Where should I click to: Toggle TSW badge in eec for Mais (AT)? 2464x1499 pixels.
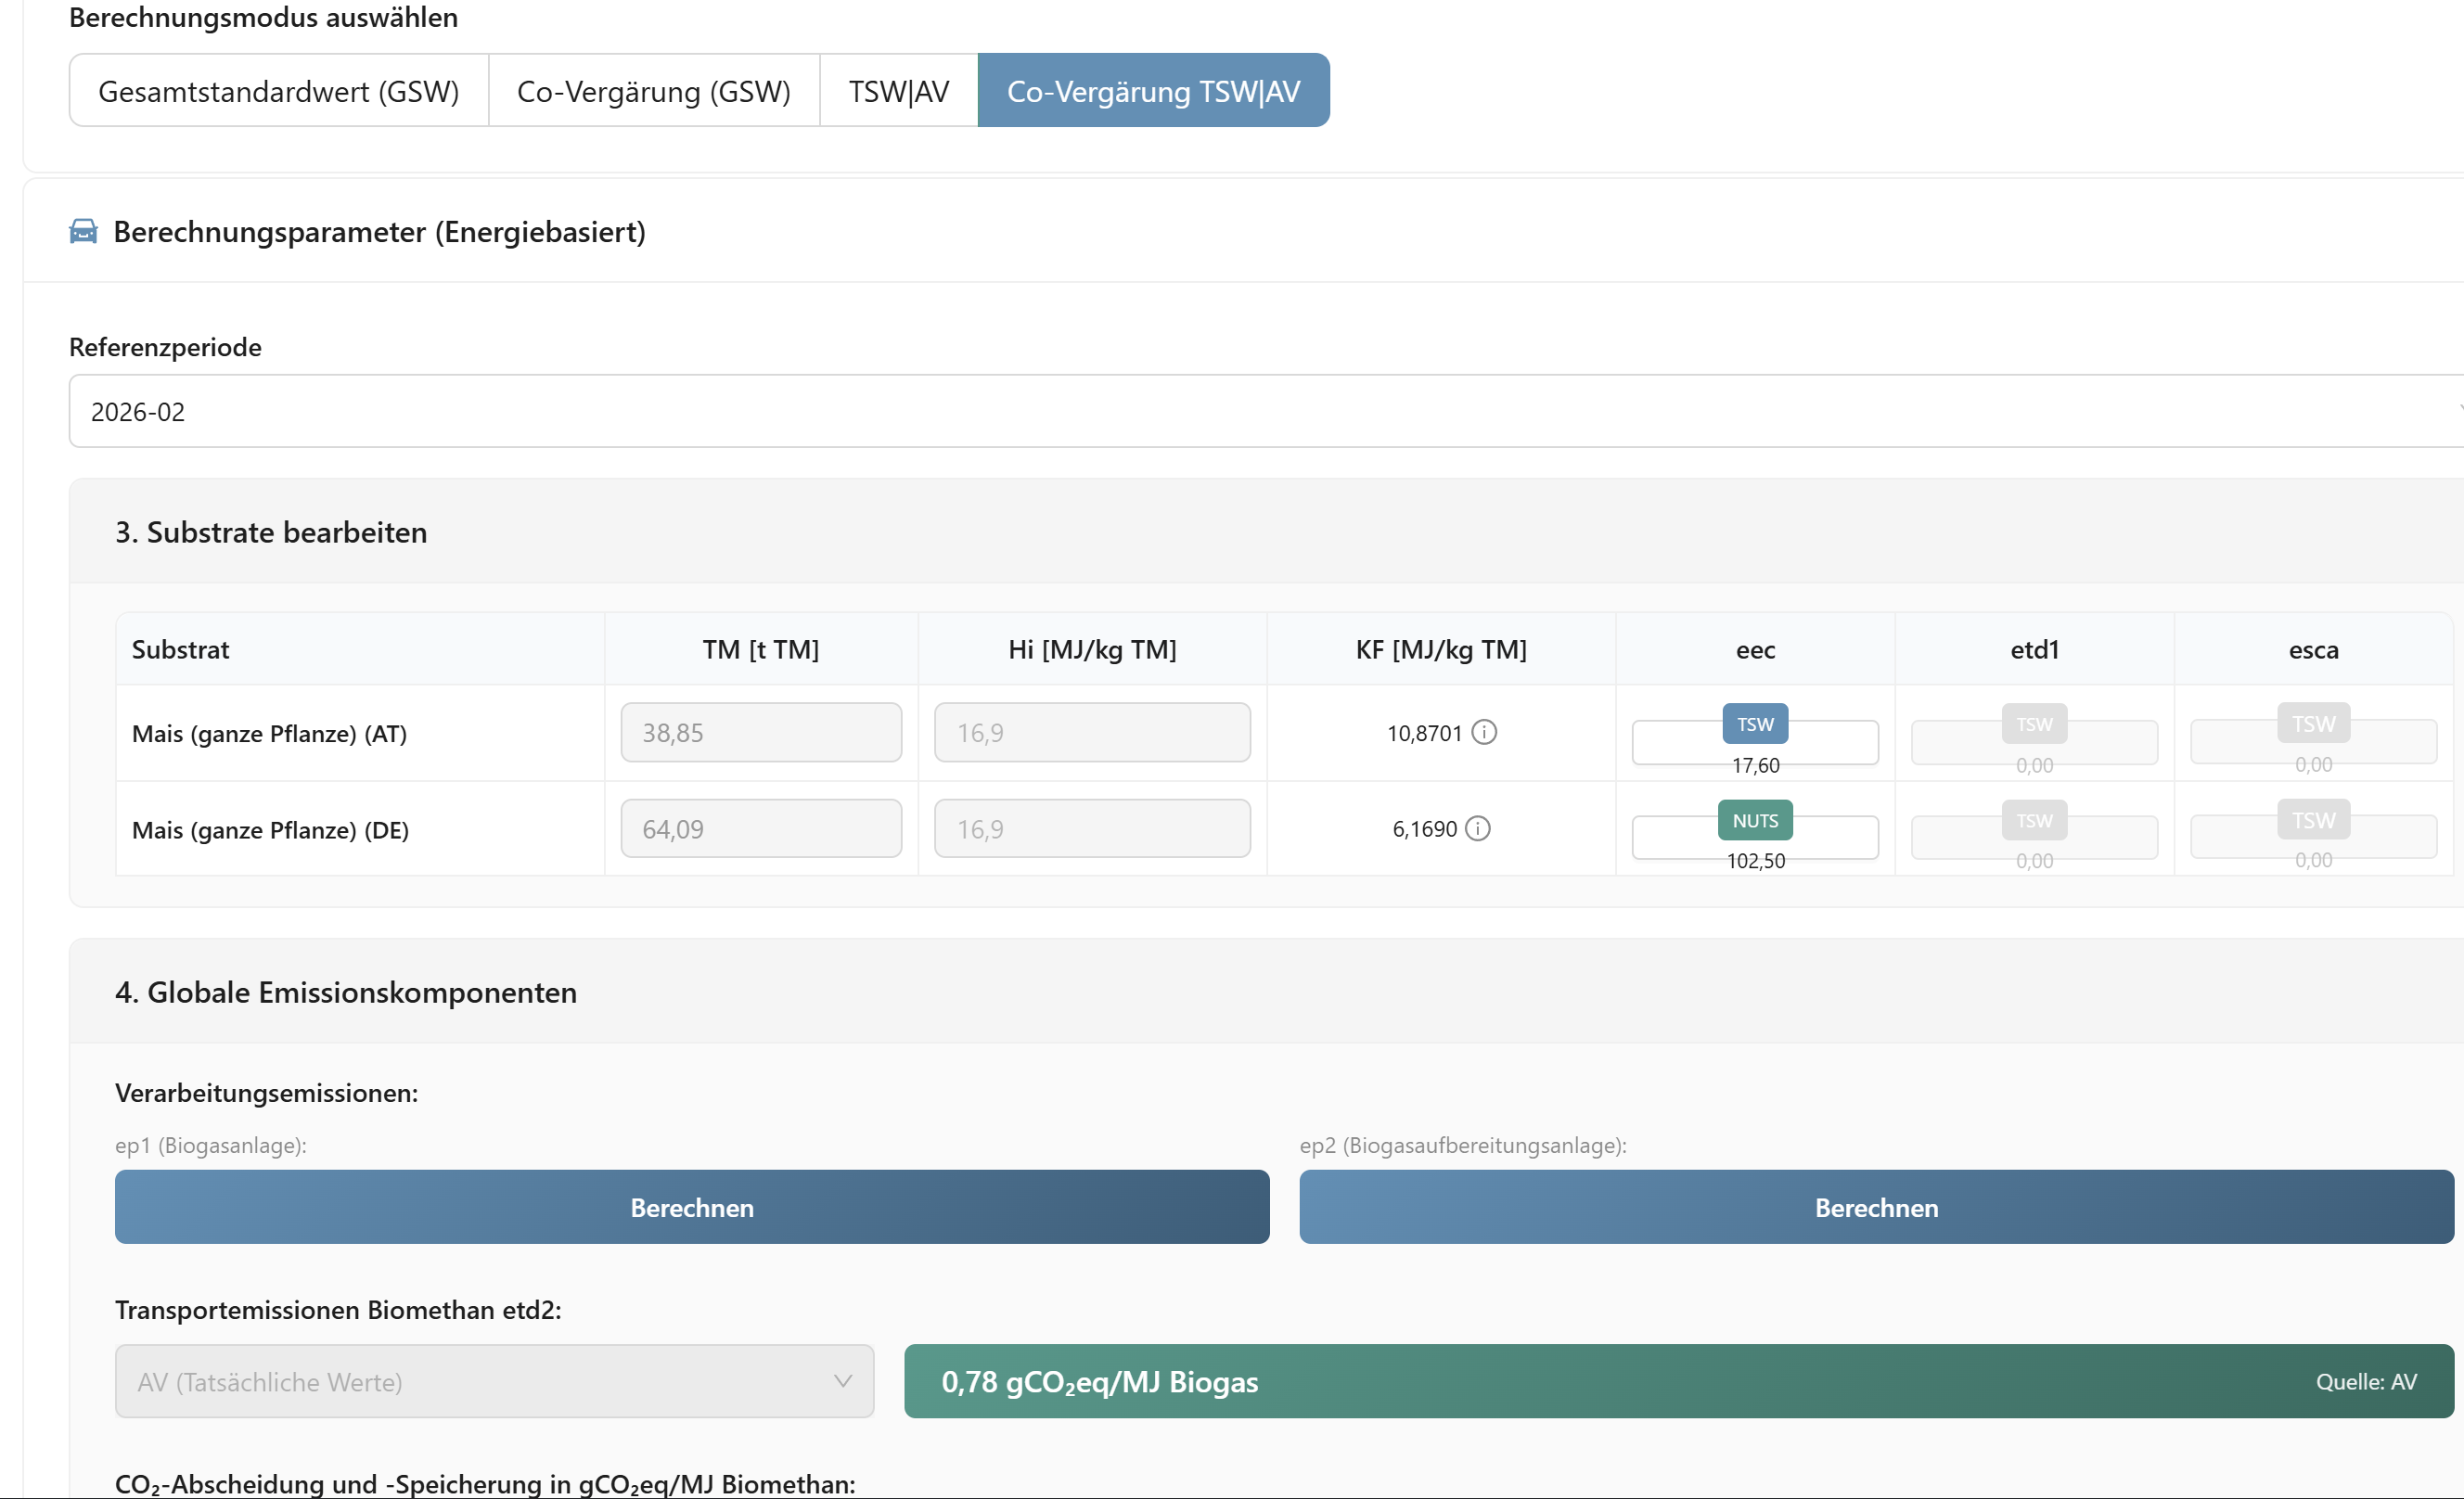pos(1755,724)
